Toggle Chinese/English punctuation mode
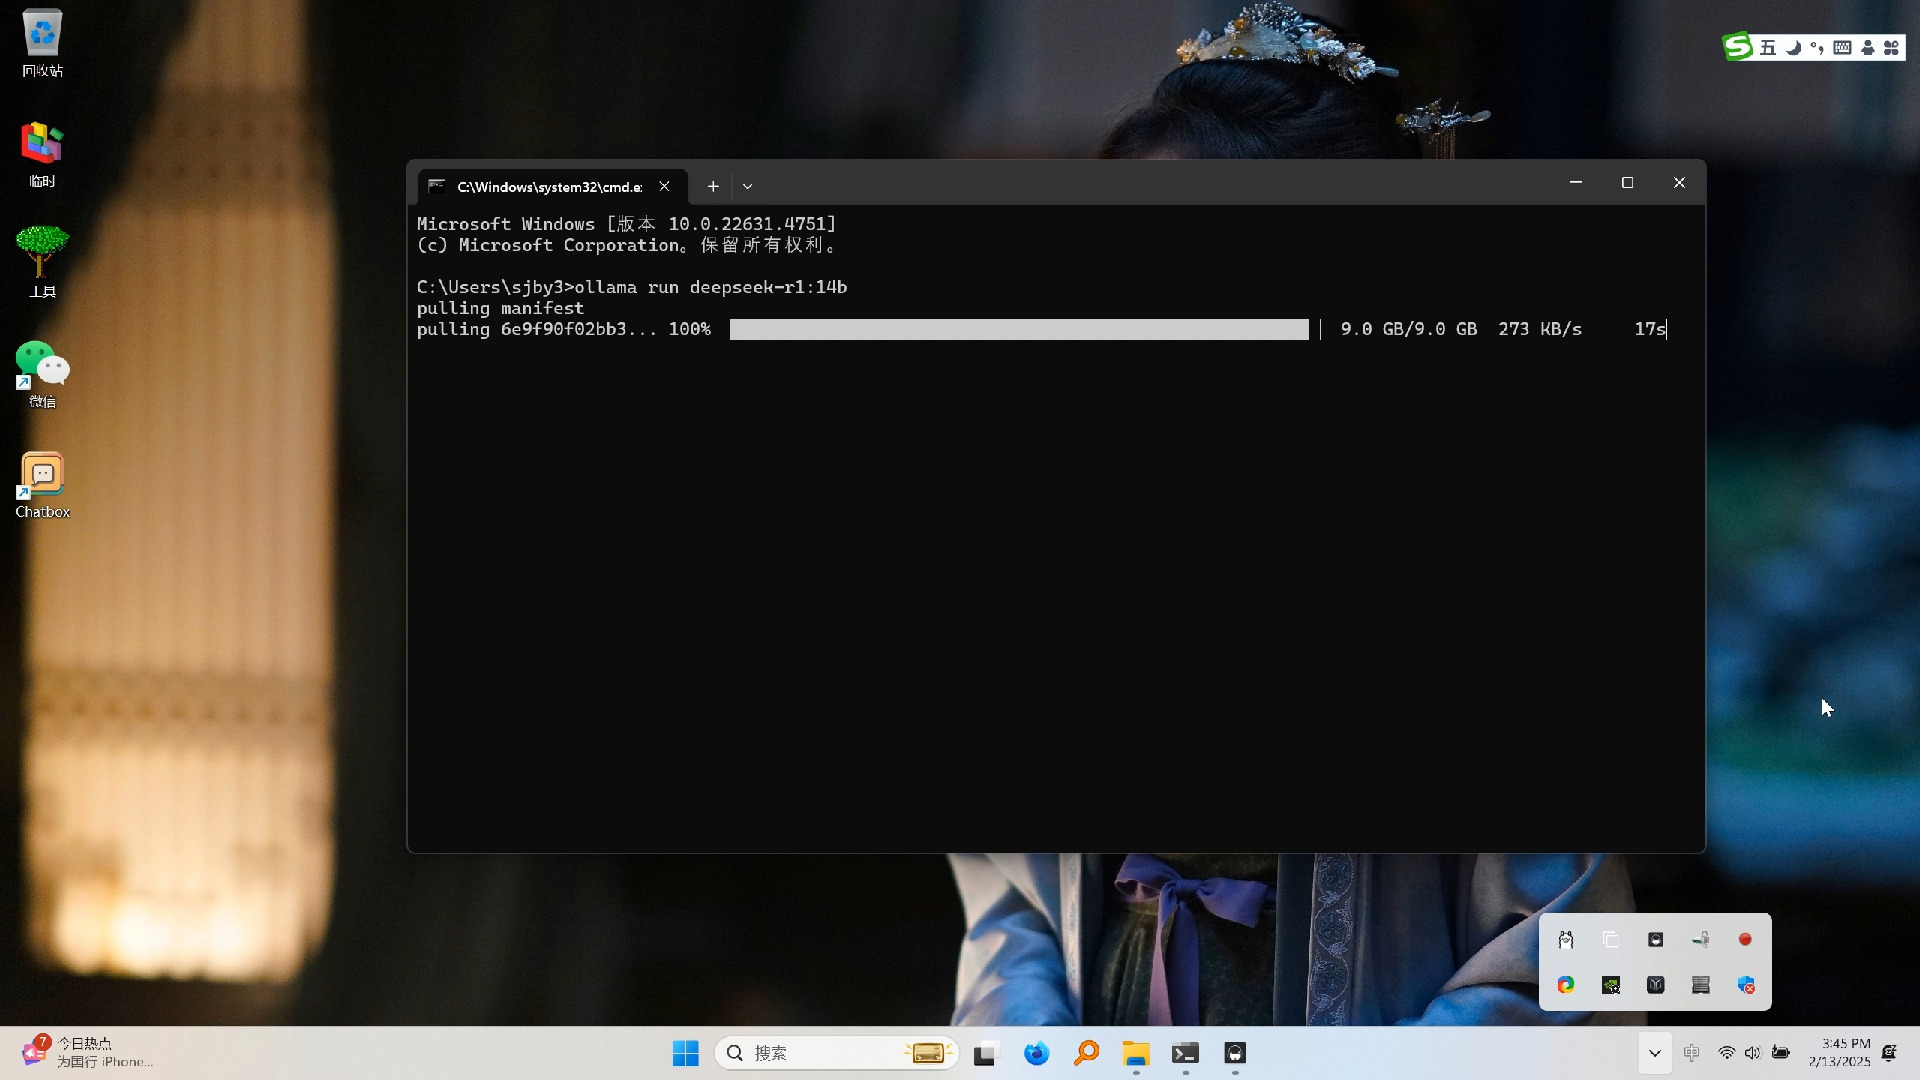This screenshot has height=1080, width=1920. click(x=1817, y=47)
